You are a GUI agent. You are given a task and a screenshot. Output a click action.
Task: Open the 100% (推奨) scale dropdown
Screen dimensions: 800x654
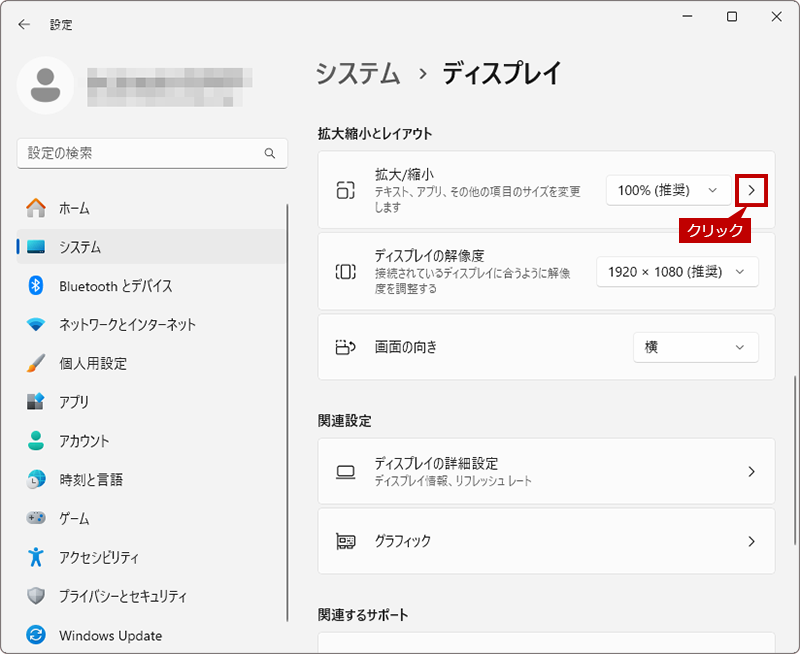tap(668, 190)
